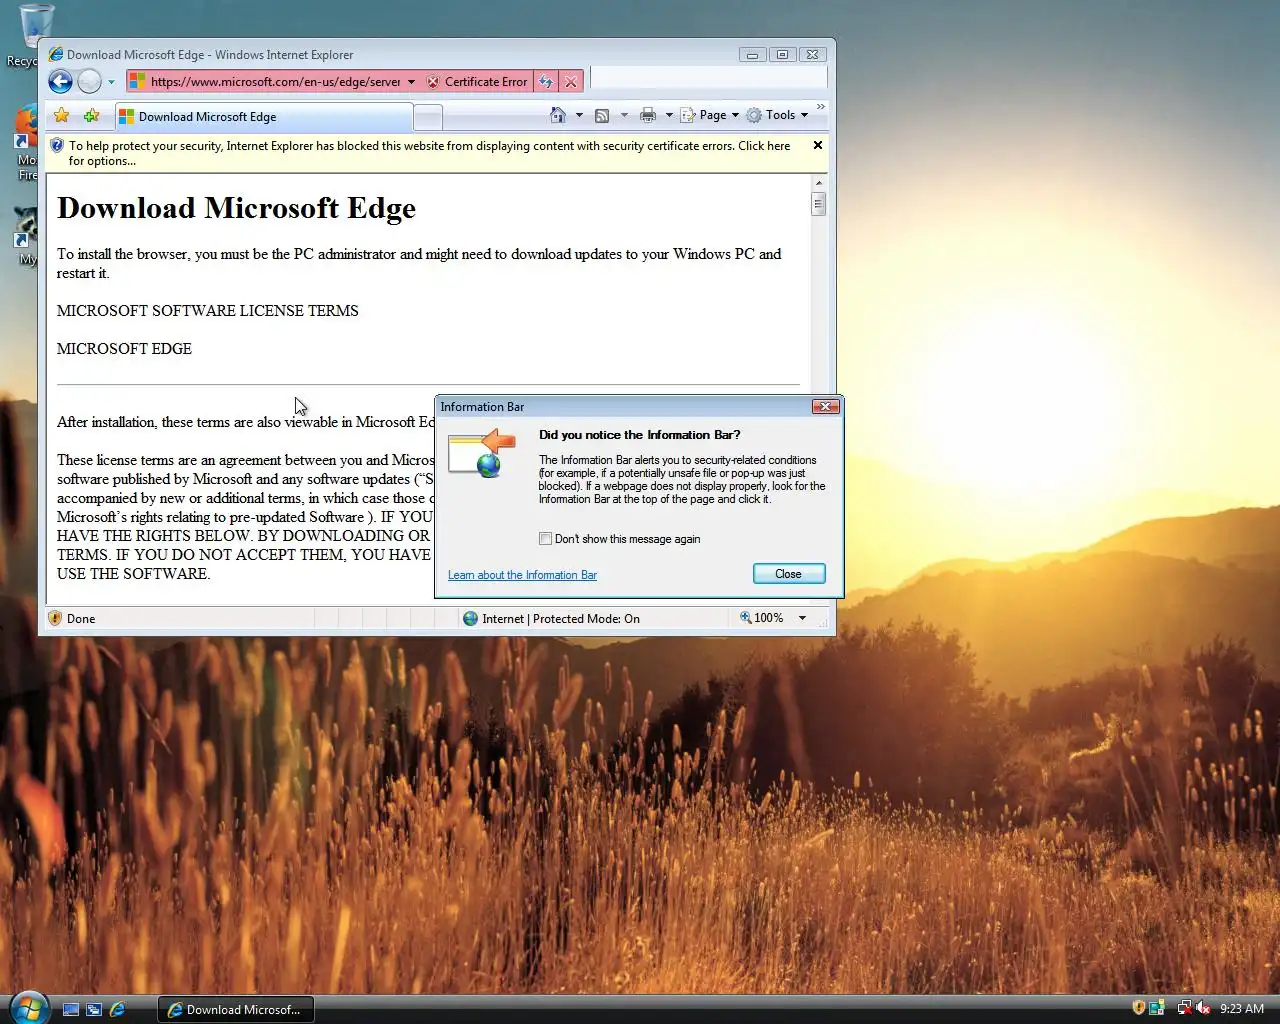Click the shield icon on the Information Bar

pyautogui.click(x=57, y=146)
